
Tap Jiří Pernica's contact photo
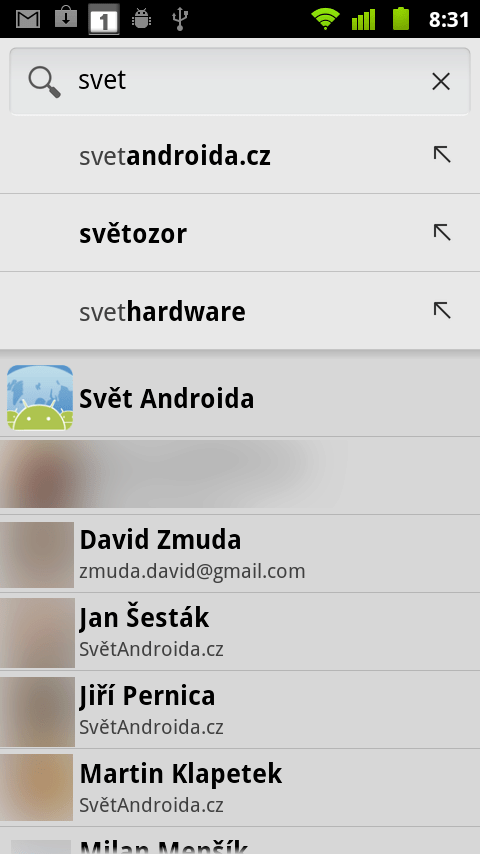37,711
